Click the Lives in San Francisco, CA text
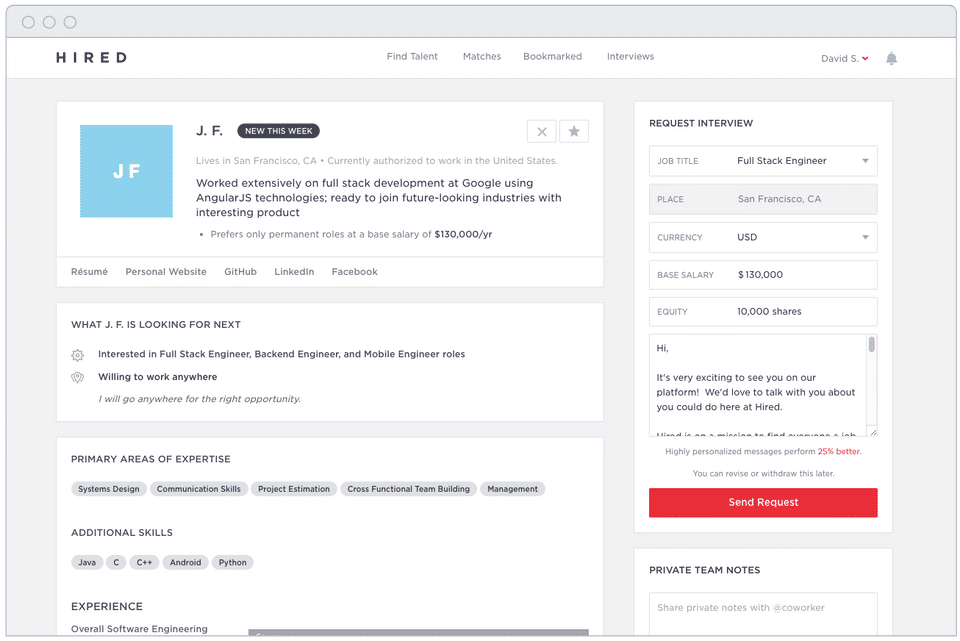The image size is (960, 641). [257, 161]
